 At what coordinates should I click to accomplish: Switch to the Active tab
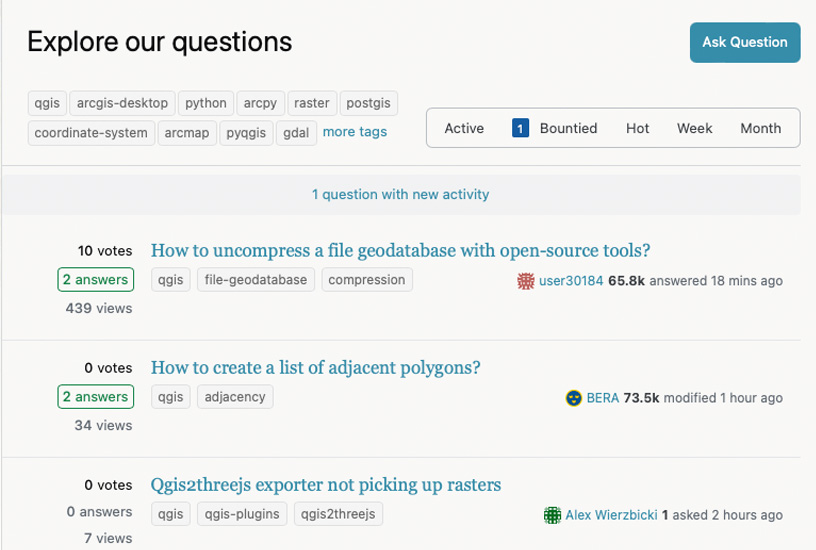click(x=464, y=128)
